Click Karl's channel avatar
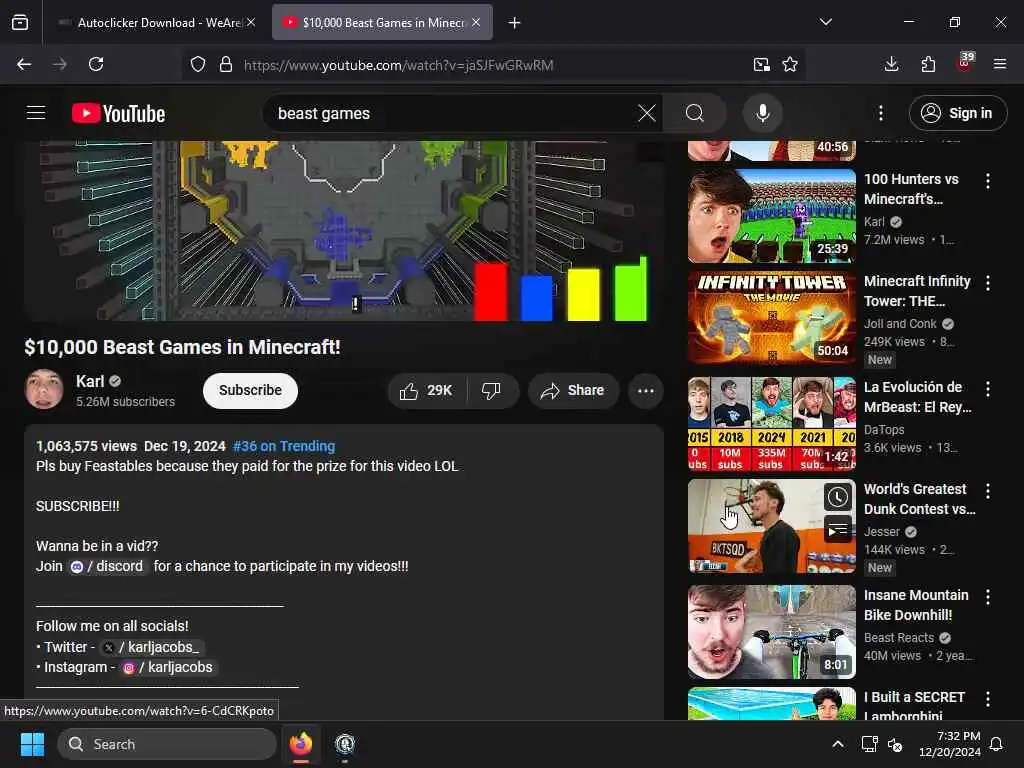 click(x=44, y=390)
